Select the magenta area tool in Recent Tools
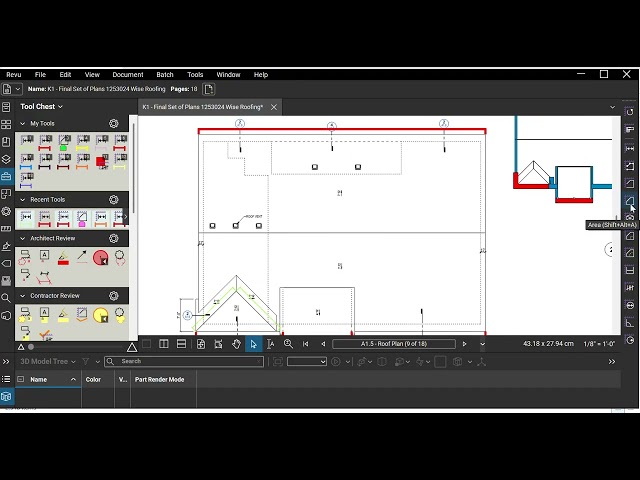Screen dimensions: 640x480 click(x=82, y=219)
